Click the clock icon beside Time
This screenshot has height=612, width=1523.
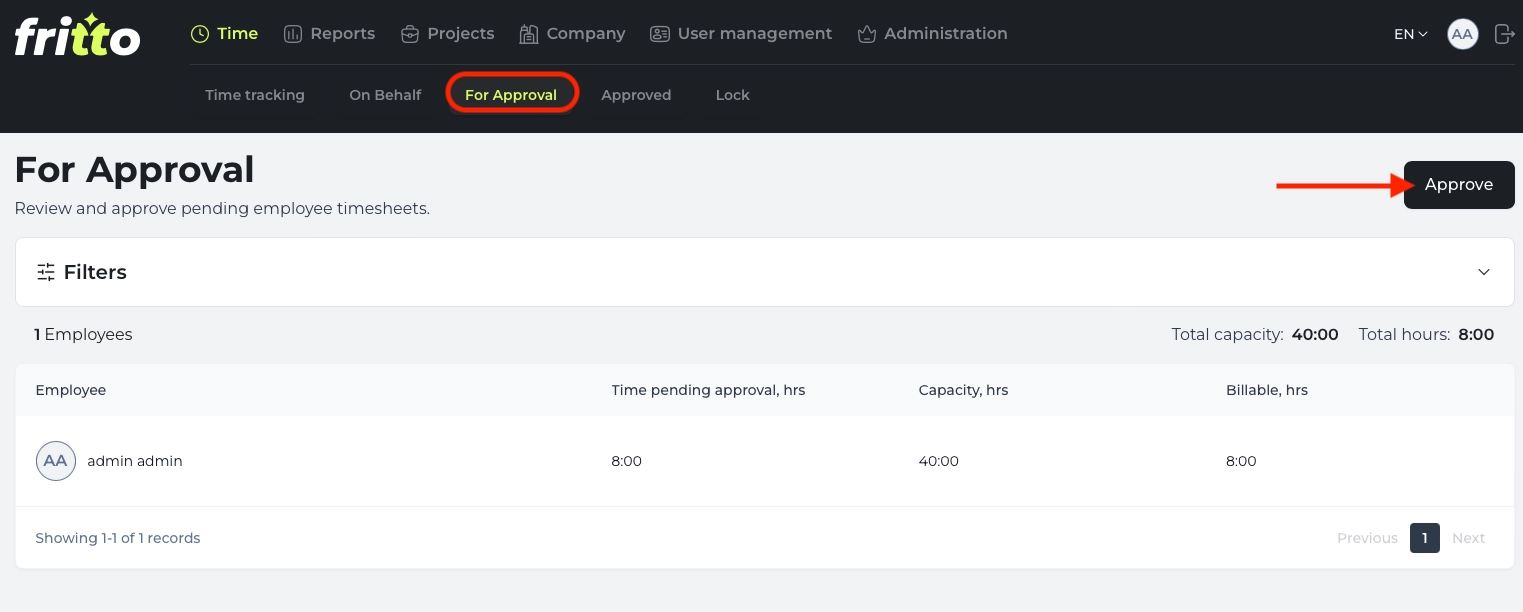point(200,34)
